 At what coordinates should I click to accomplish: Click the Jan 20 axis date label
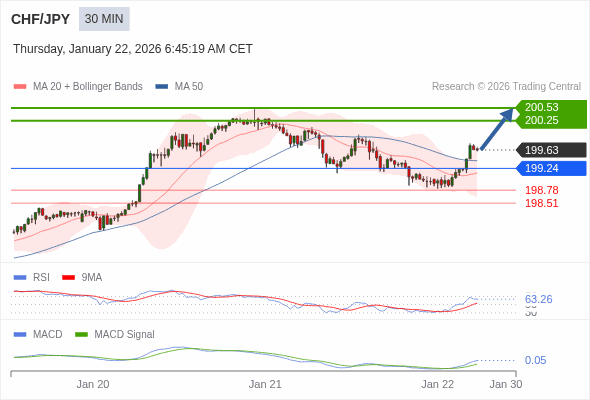click(x=93, y=385)
